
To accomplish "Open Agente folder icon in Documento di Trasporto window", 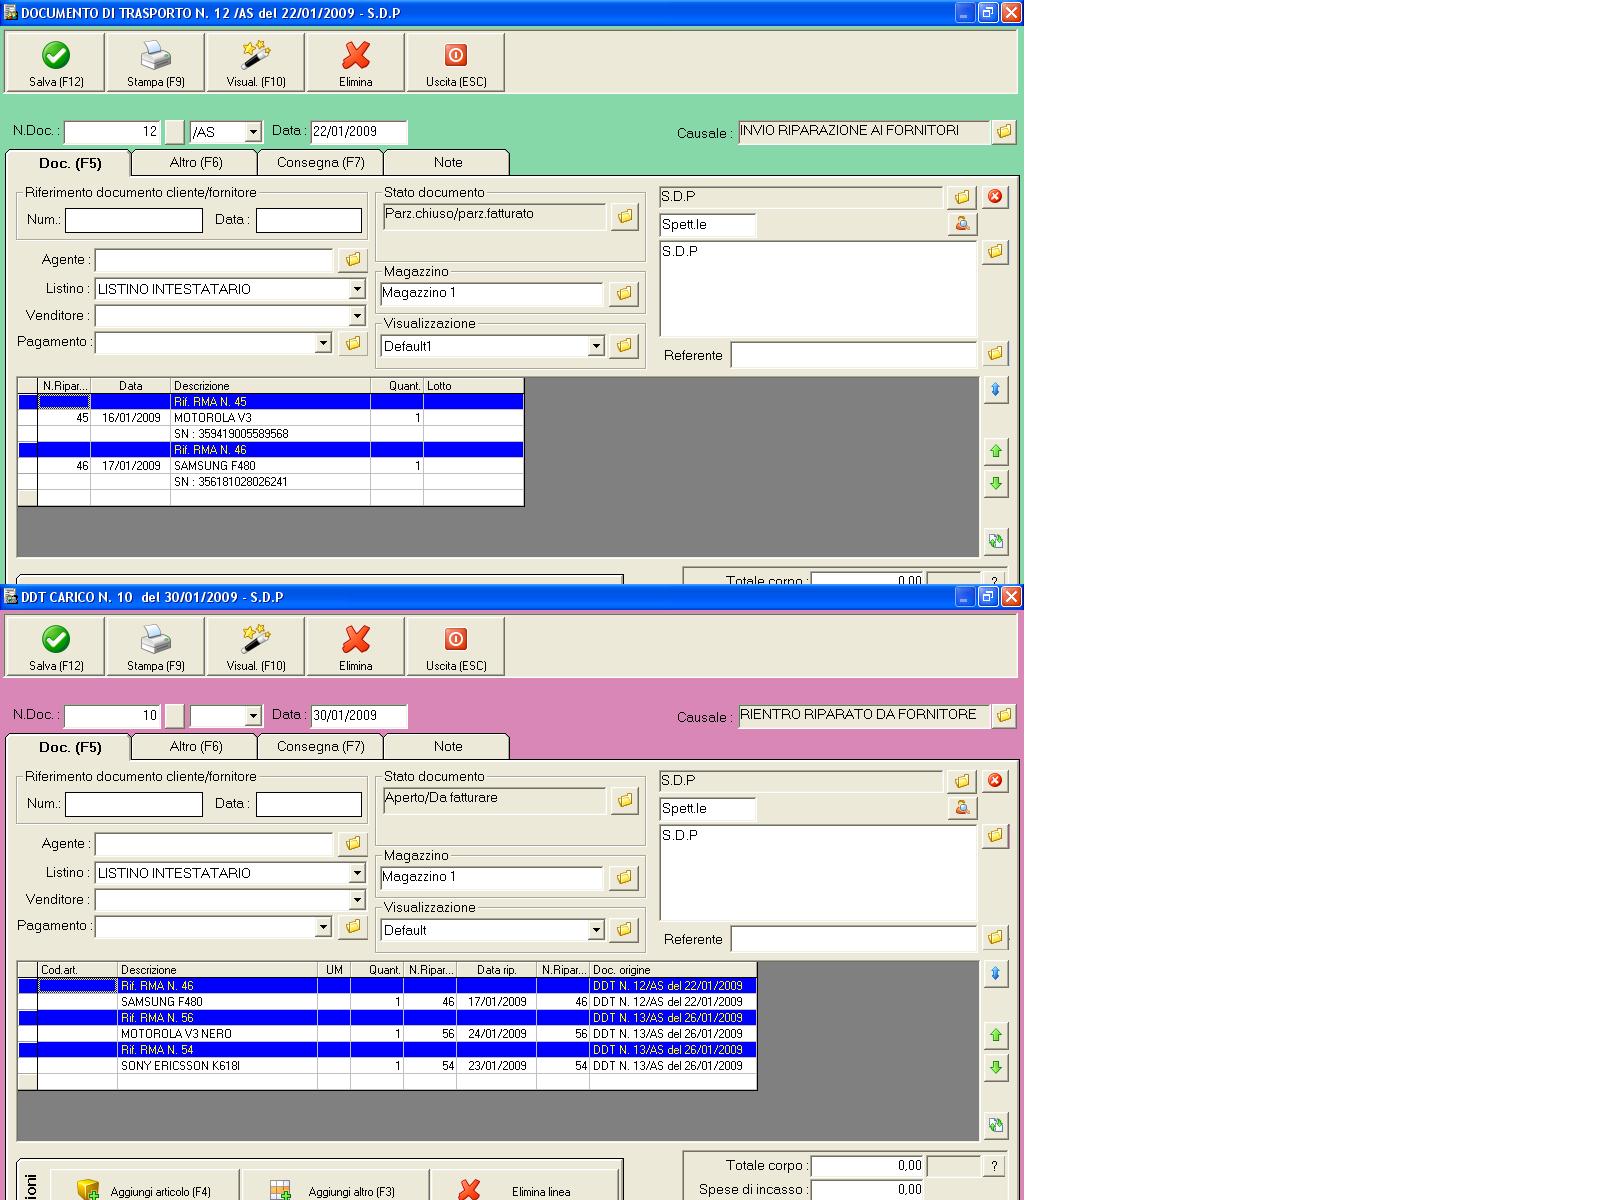I will click(353, 259).
